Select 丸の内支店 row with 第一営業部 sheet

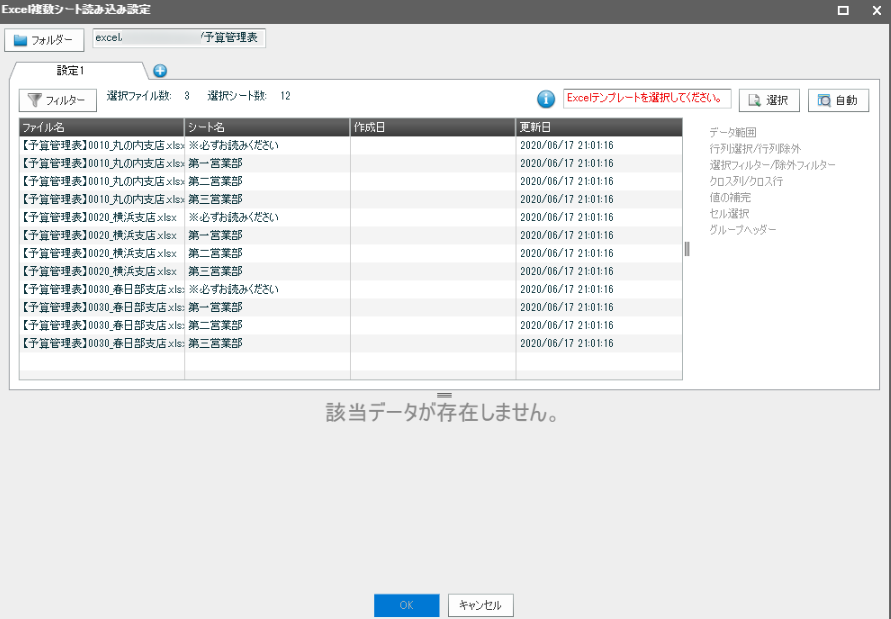coord(351,164)
